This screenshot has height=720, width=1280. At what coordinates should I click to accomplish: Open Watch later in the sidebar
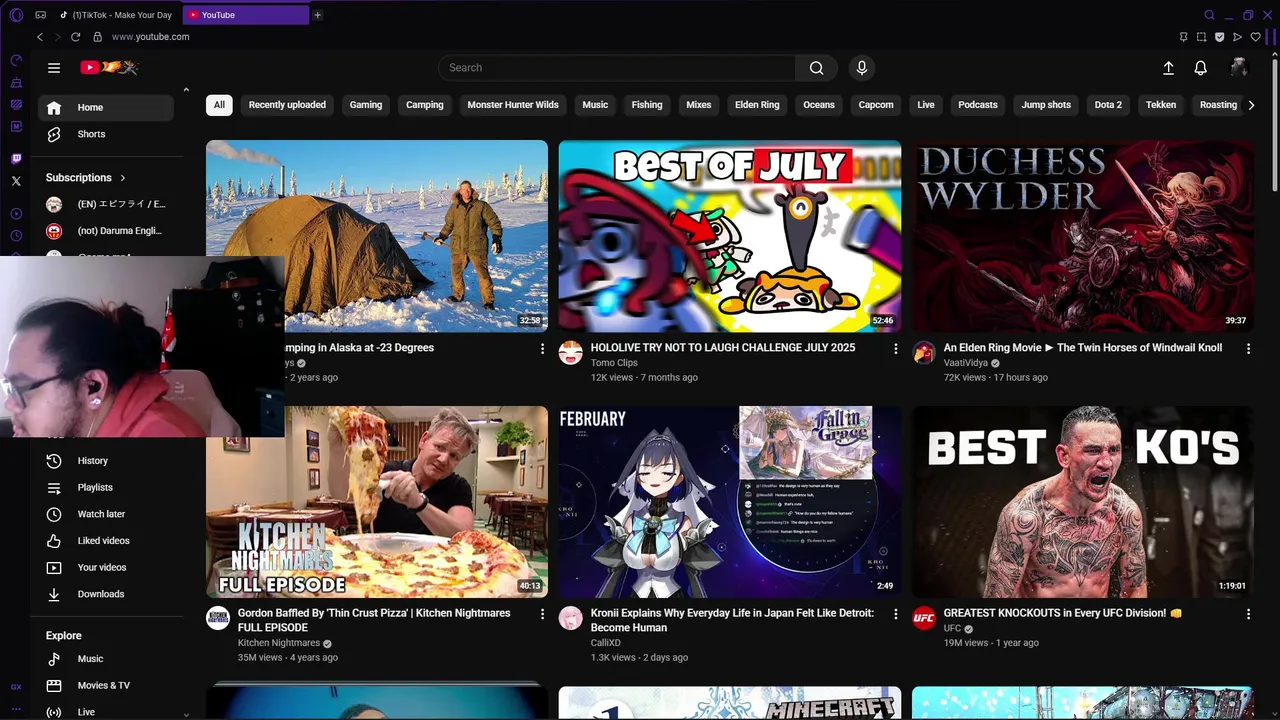click(x=106, y=514)
